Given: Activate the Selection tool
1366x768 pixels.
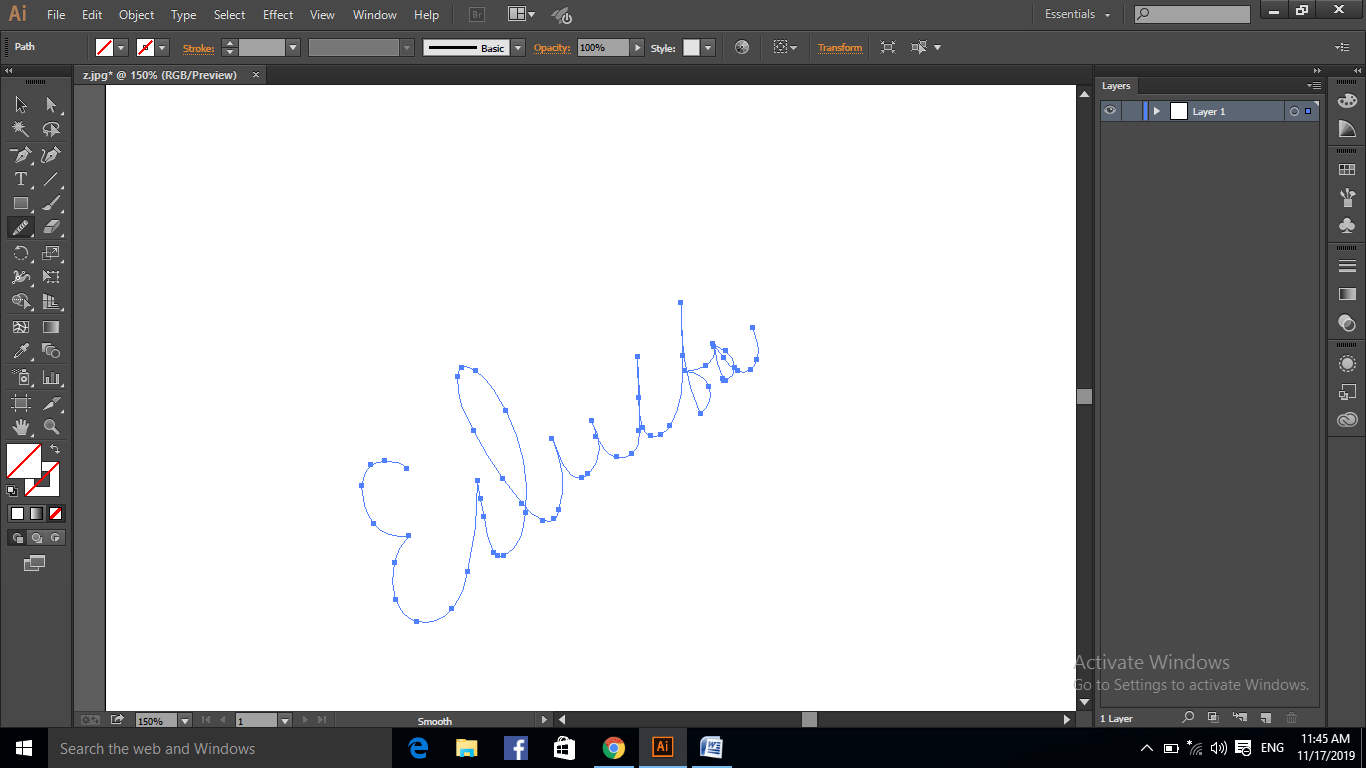Looking at the screenshot, I should [20, 103].
